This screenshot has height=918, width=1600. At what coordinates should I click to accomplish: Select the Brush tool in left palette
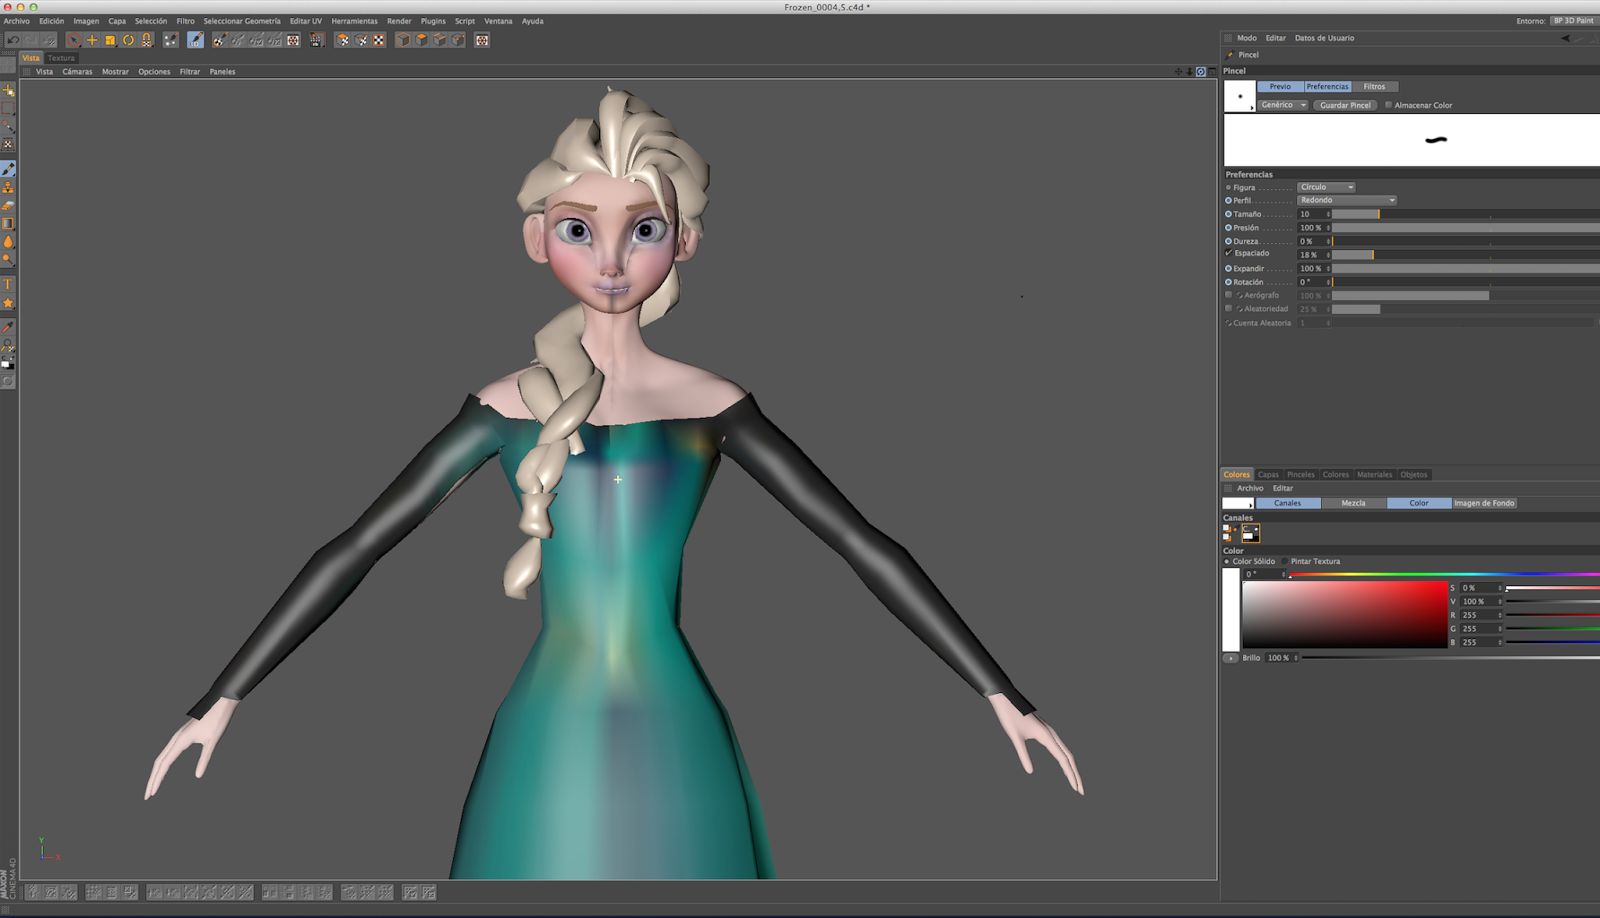coord(8,170)
